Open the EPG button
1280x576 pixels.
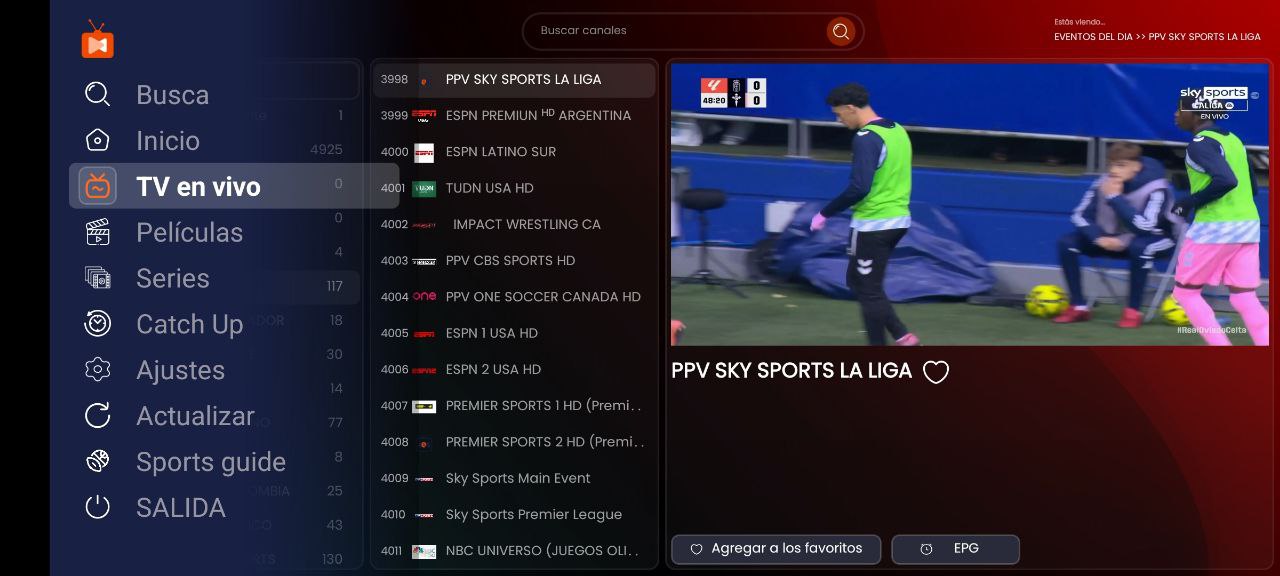click(955, 549)
